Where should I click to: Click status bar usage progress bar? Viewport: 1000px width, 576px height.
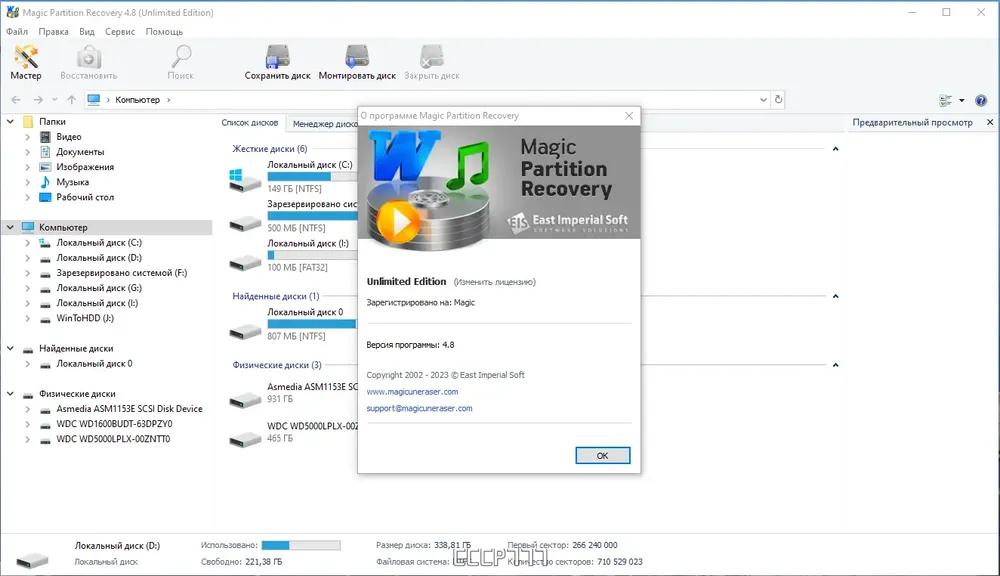301,545
